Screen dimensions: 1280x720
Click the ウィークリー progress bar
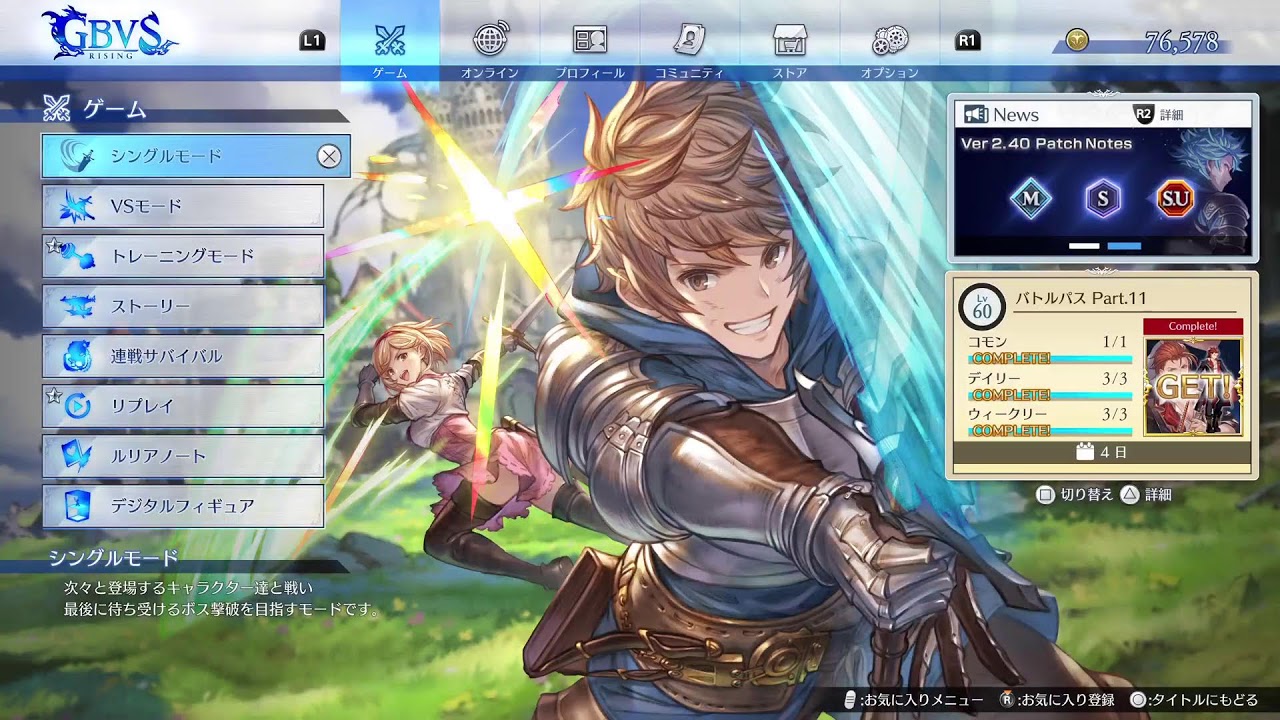[x=1050, y=431]
